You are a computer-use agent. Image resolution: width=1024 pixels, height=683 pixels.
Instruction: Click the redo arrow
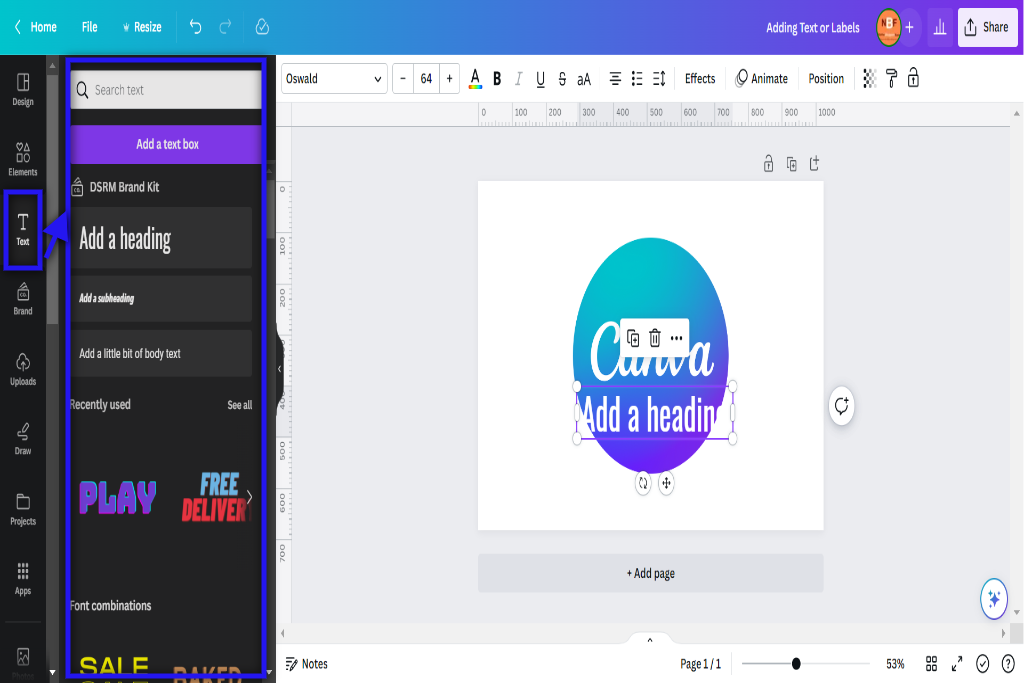pos(225,27)
